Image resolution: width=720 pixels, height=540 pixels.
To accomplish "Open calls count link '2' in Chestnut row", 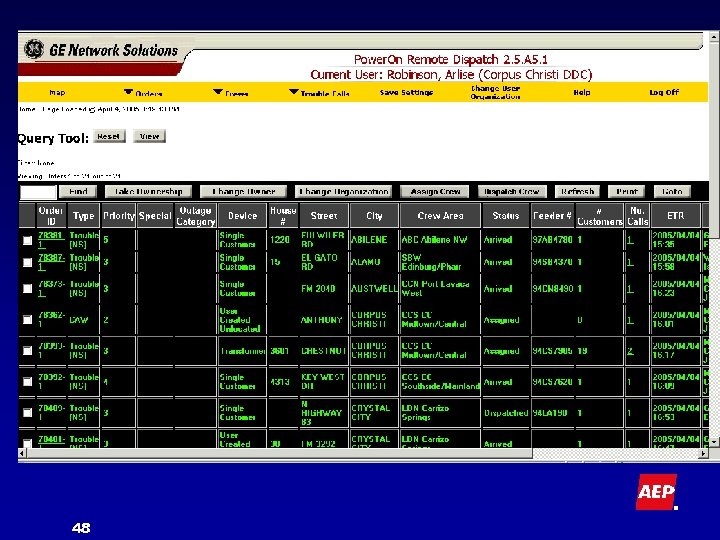I will pyautogui.click(x=630, y=351).
